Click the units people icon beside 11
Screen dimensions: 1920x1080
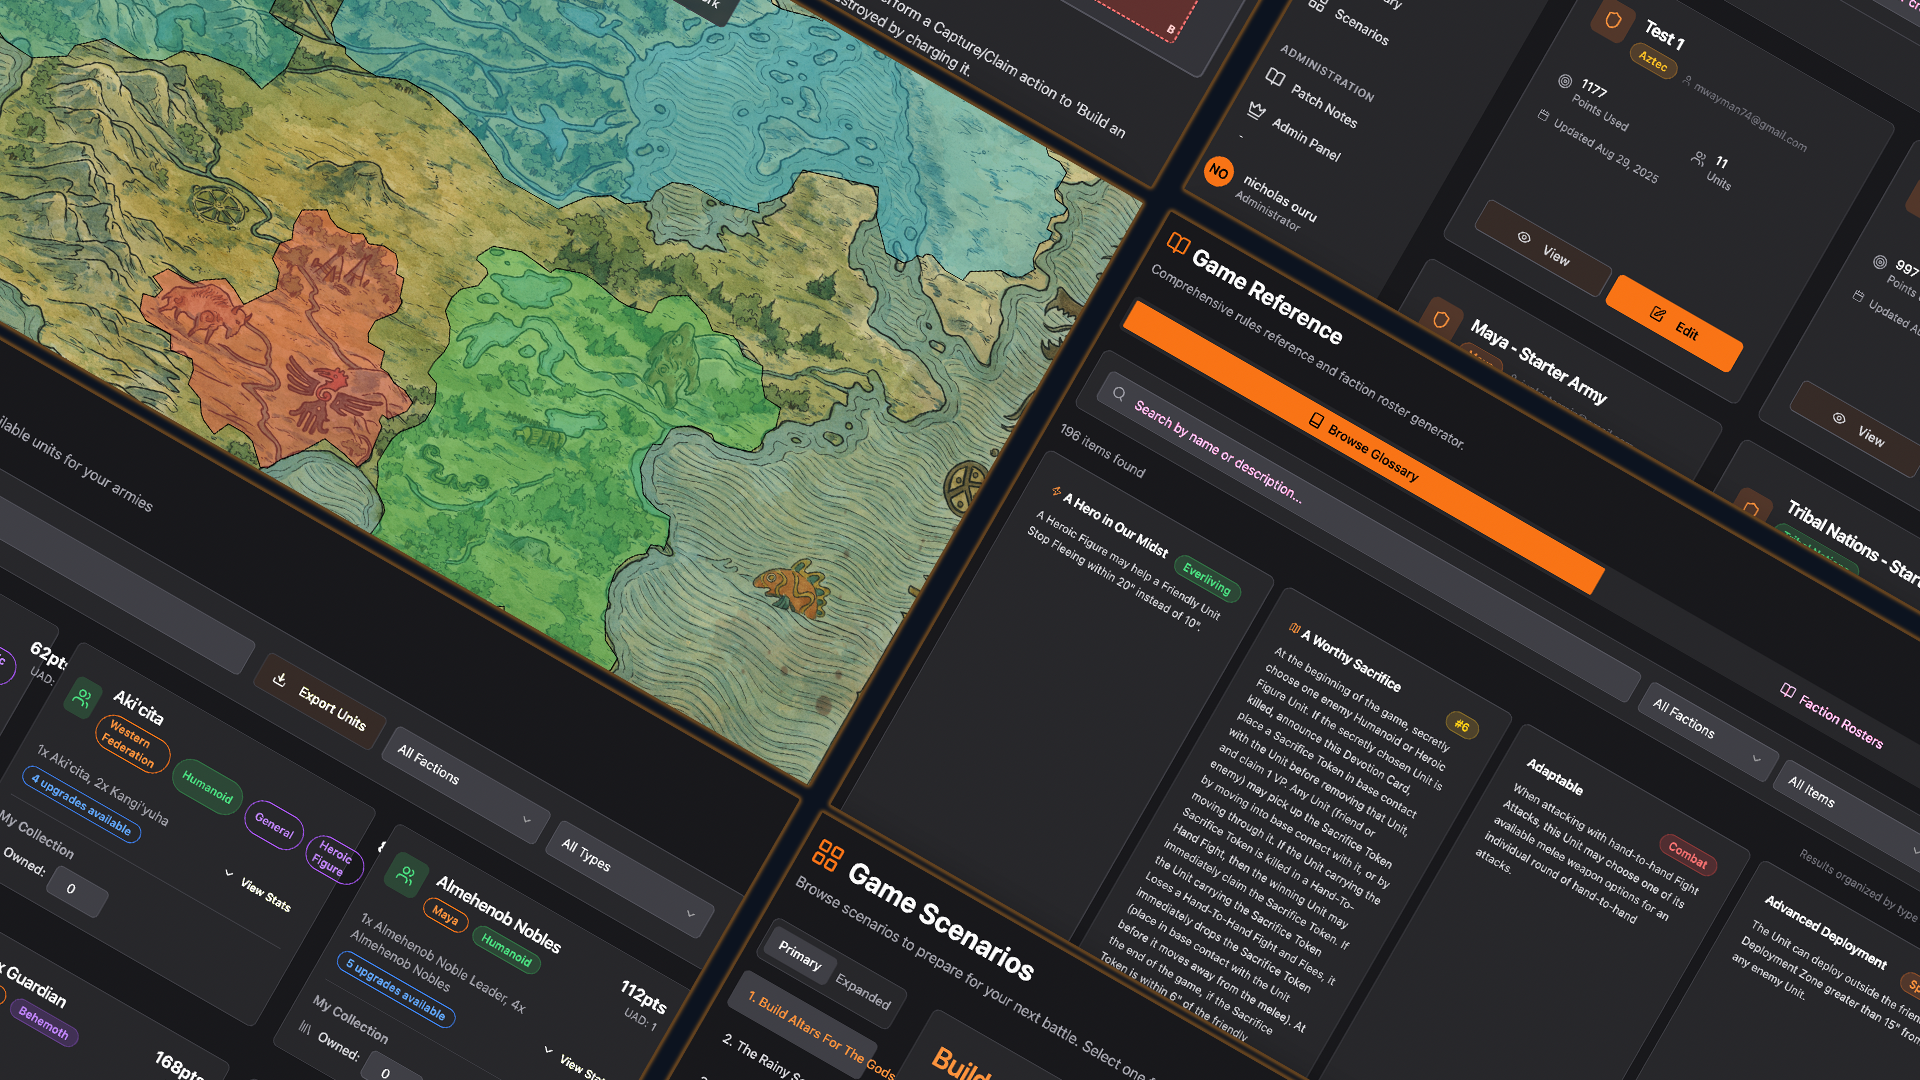(x=1698, y=158)
